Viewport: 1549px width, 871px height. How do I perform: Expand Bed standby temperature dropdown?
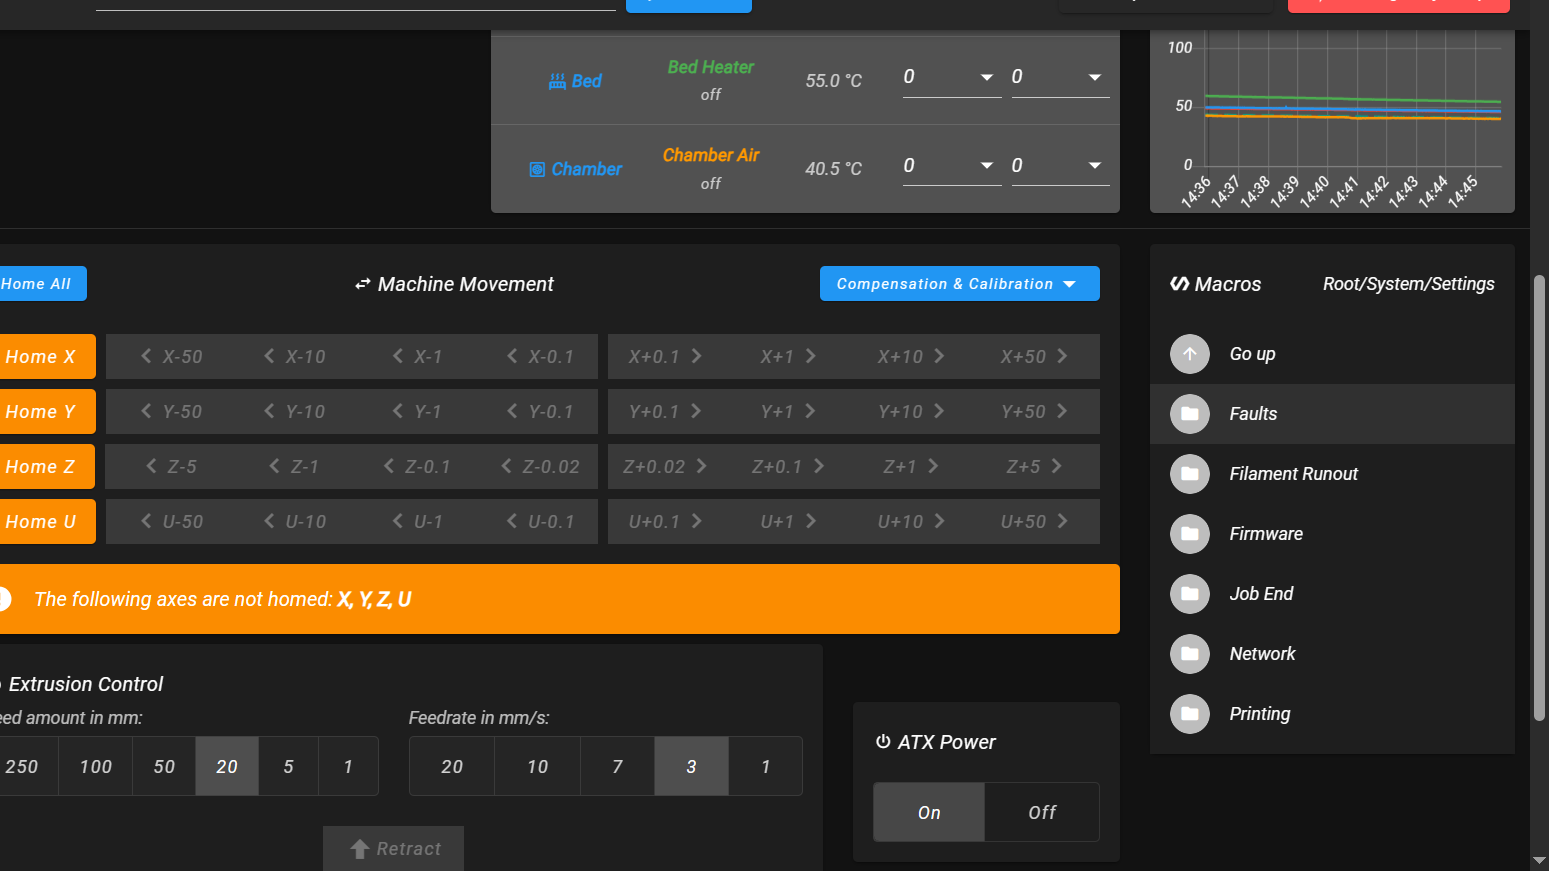1095,77
